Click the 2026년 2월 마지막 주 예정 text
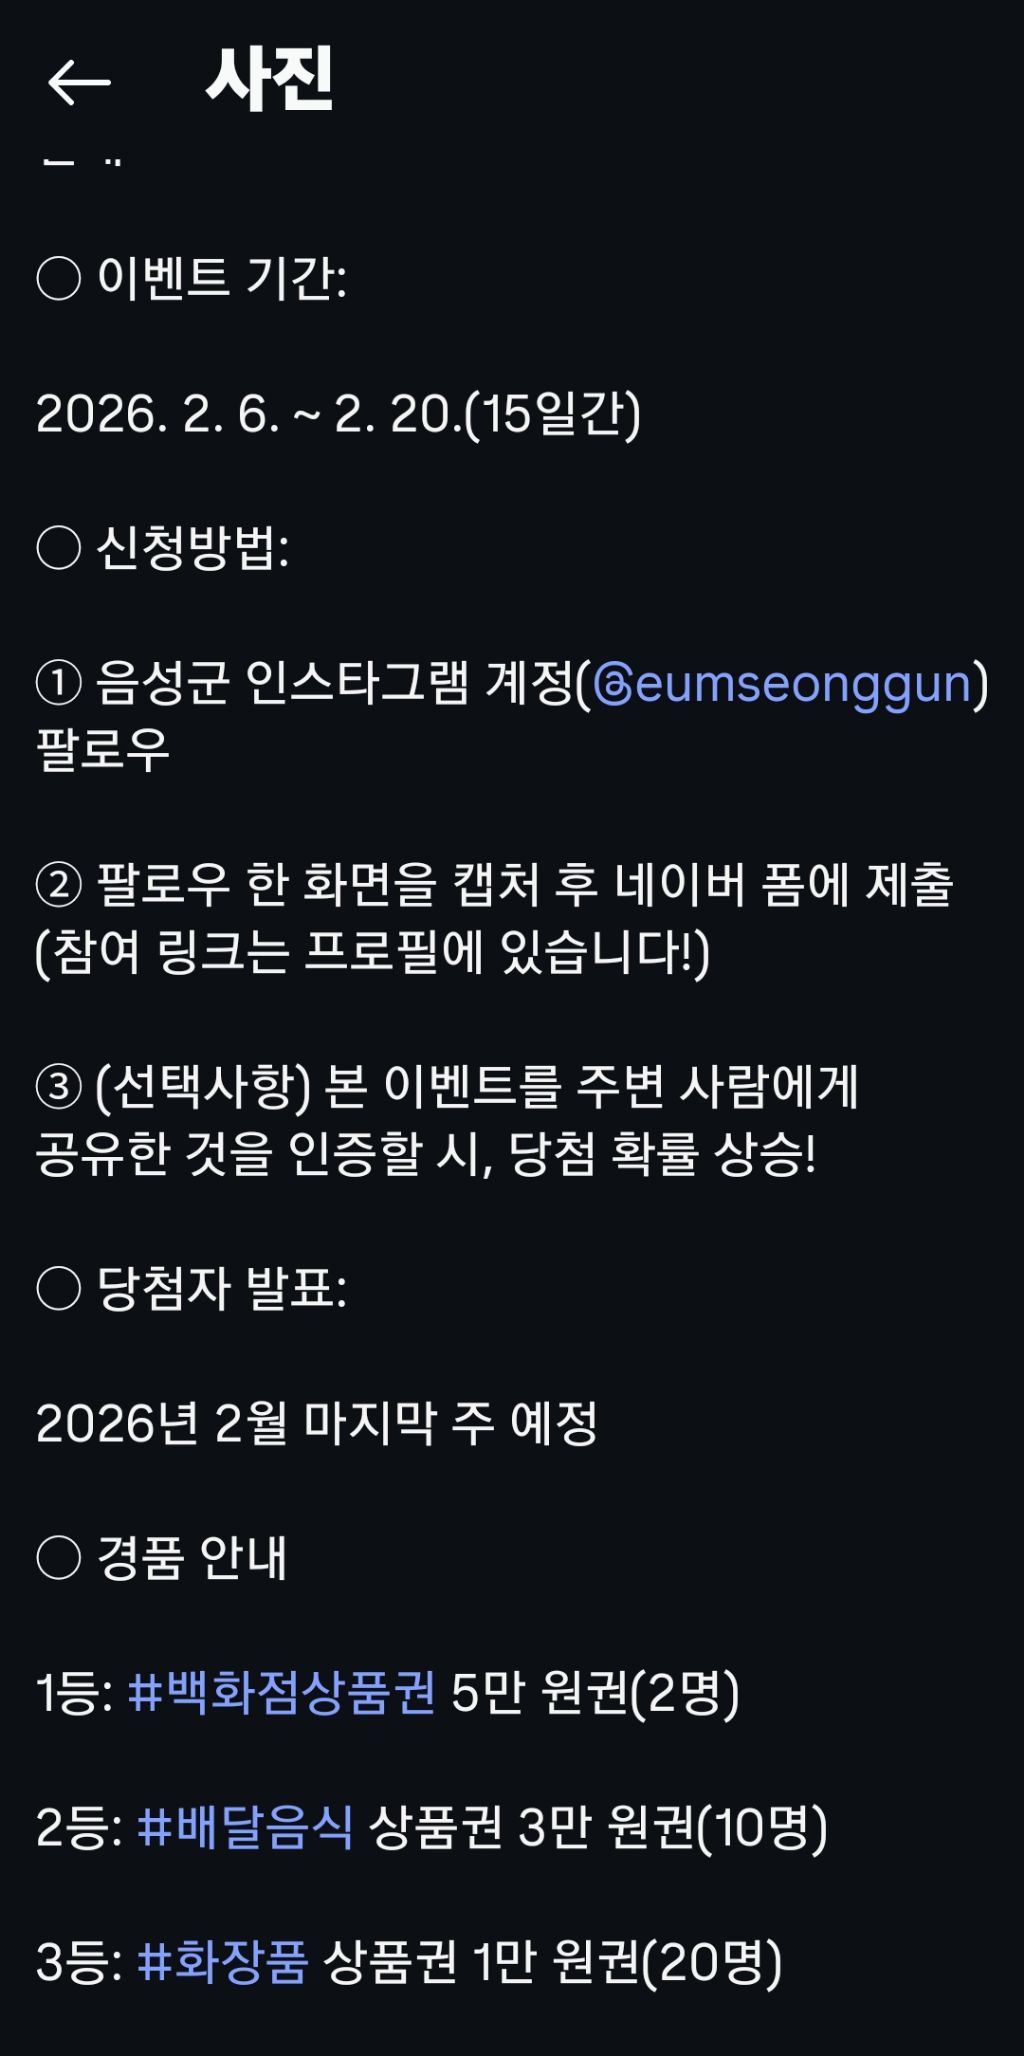 pyautogui.click(x=316, y=1423)
